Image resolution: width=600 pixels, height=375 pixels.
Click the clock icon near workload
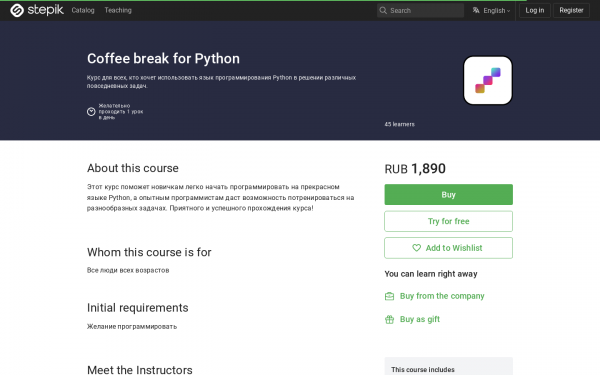(91, 111)
